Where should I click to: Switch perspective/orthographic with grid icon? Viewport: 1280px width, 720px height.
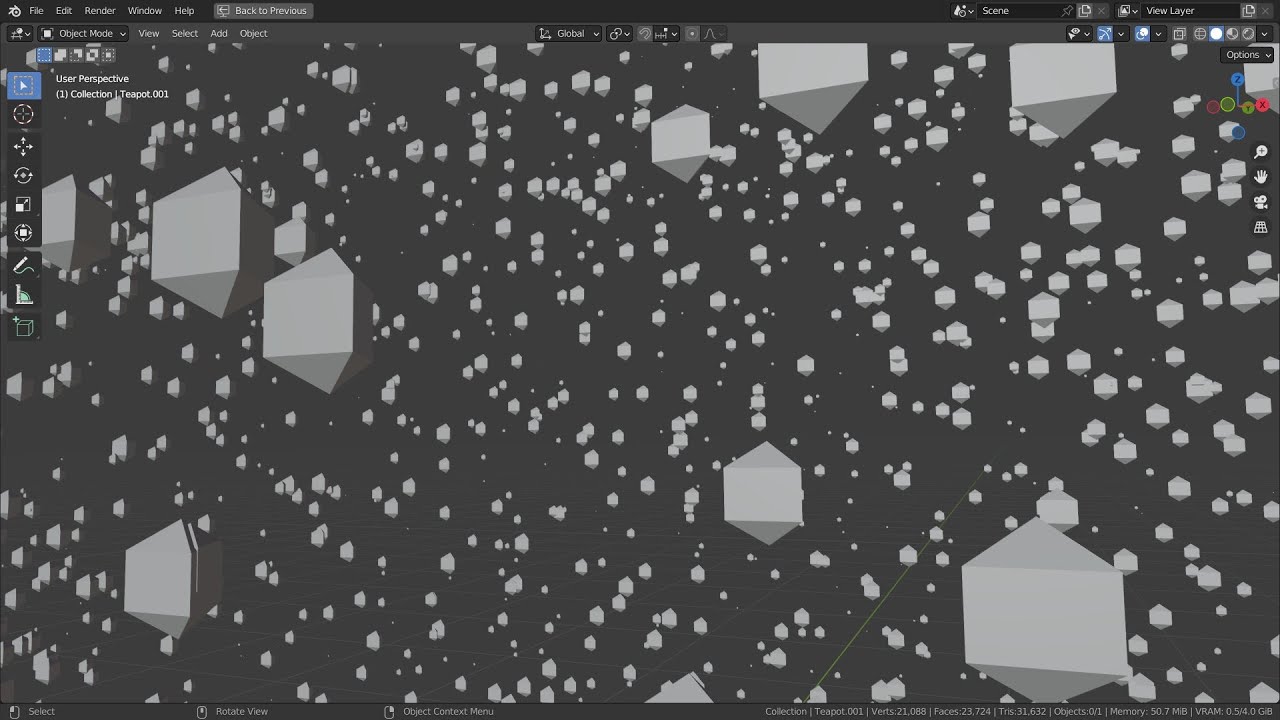(1261, 227)
